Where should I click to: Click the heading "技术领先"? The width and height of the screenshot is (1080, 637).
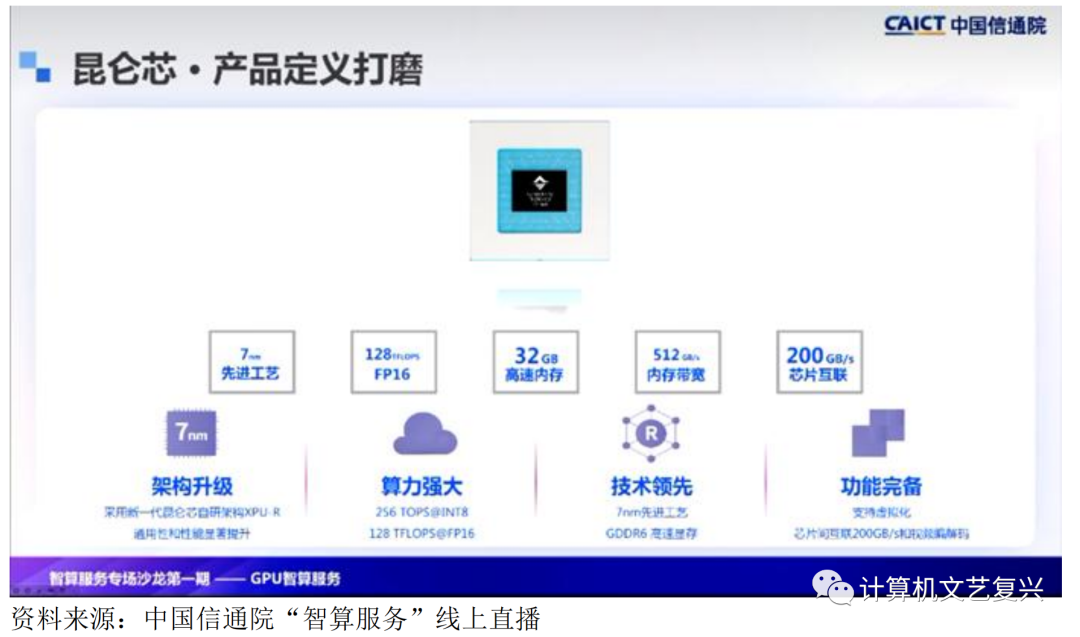(652, 486)
